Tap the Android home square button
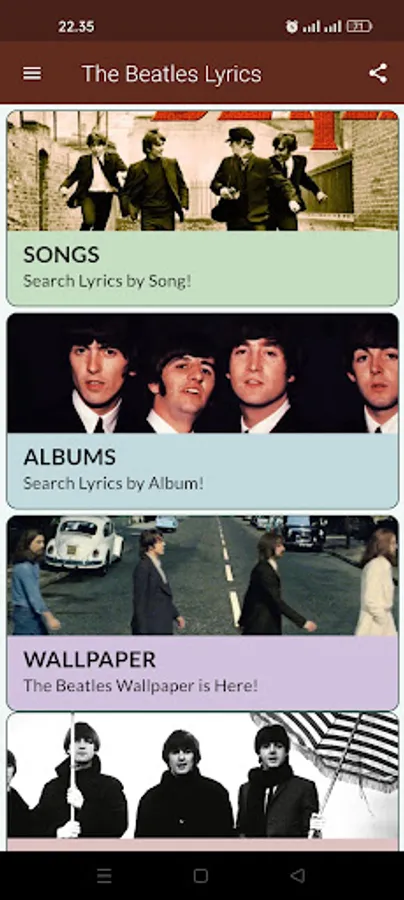Screen dimensions: 404x900 tap(201, 875)
